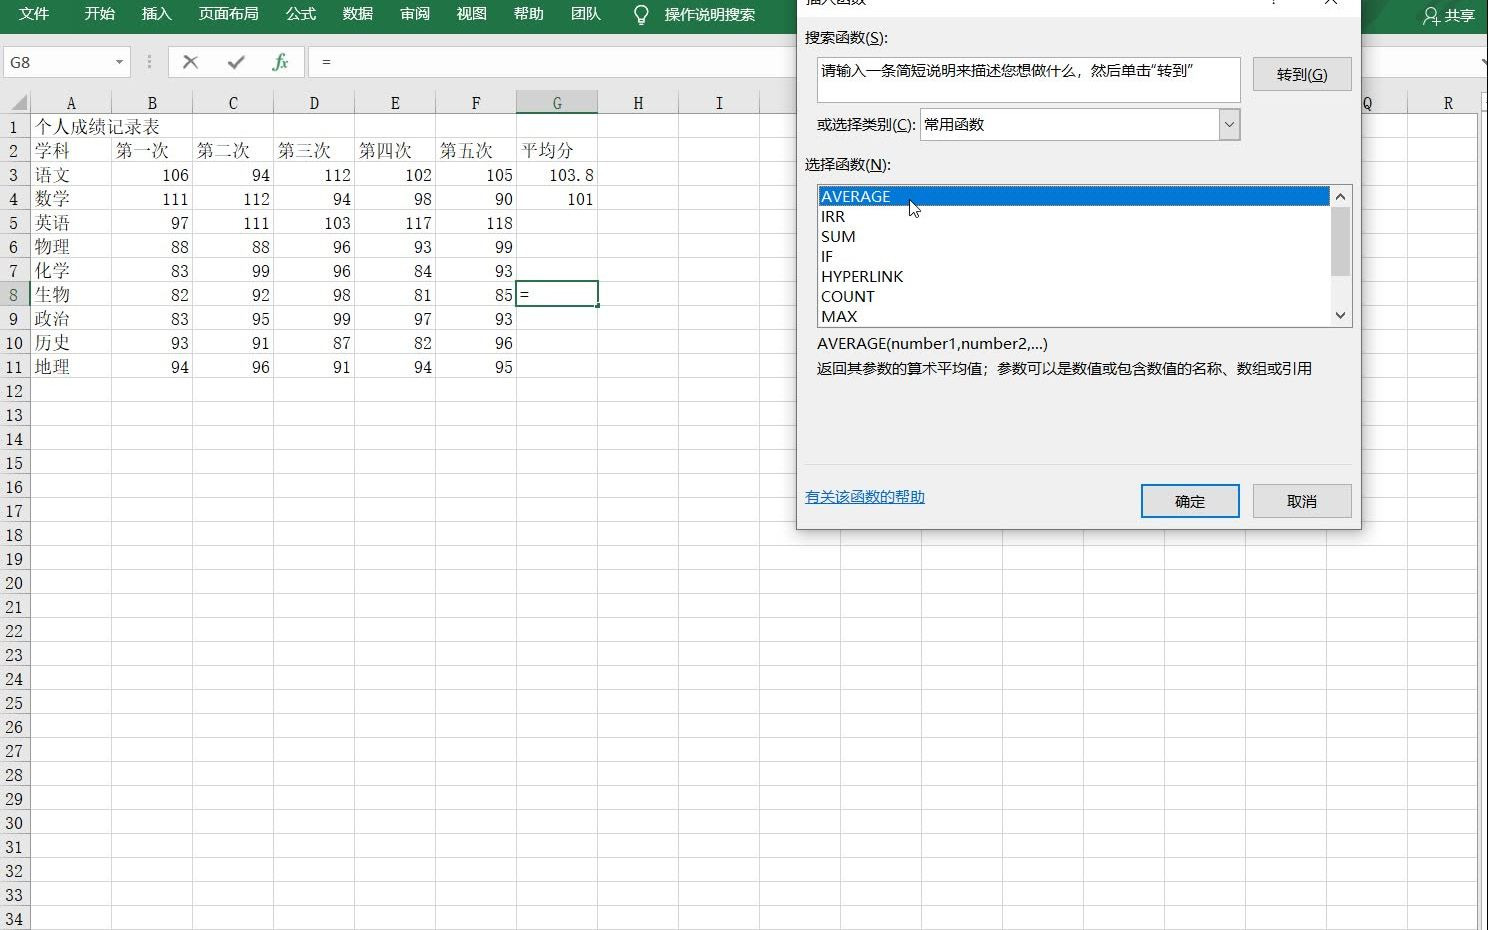Click the 第一次 header cell
This screenshot has height=930, width=1488.
[152, 151]
